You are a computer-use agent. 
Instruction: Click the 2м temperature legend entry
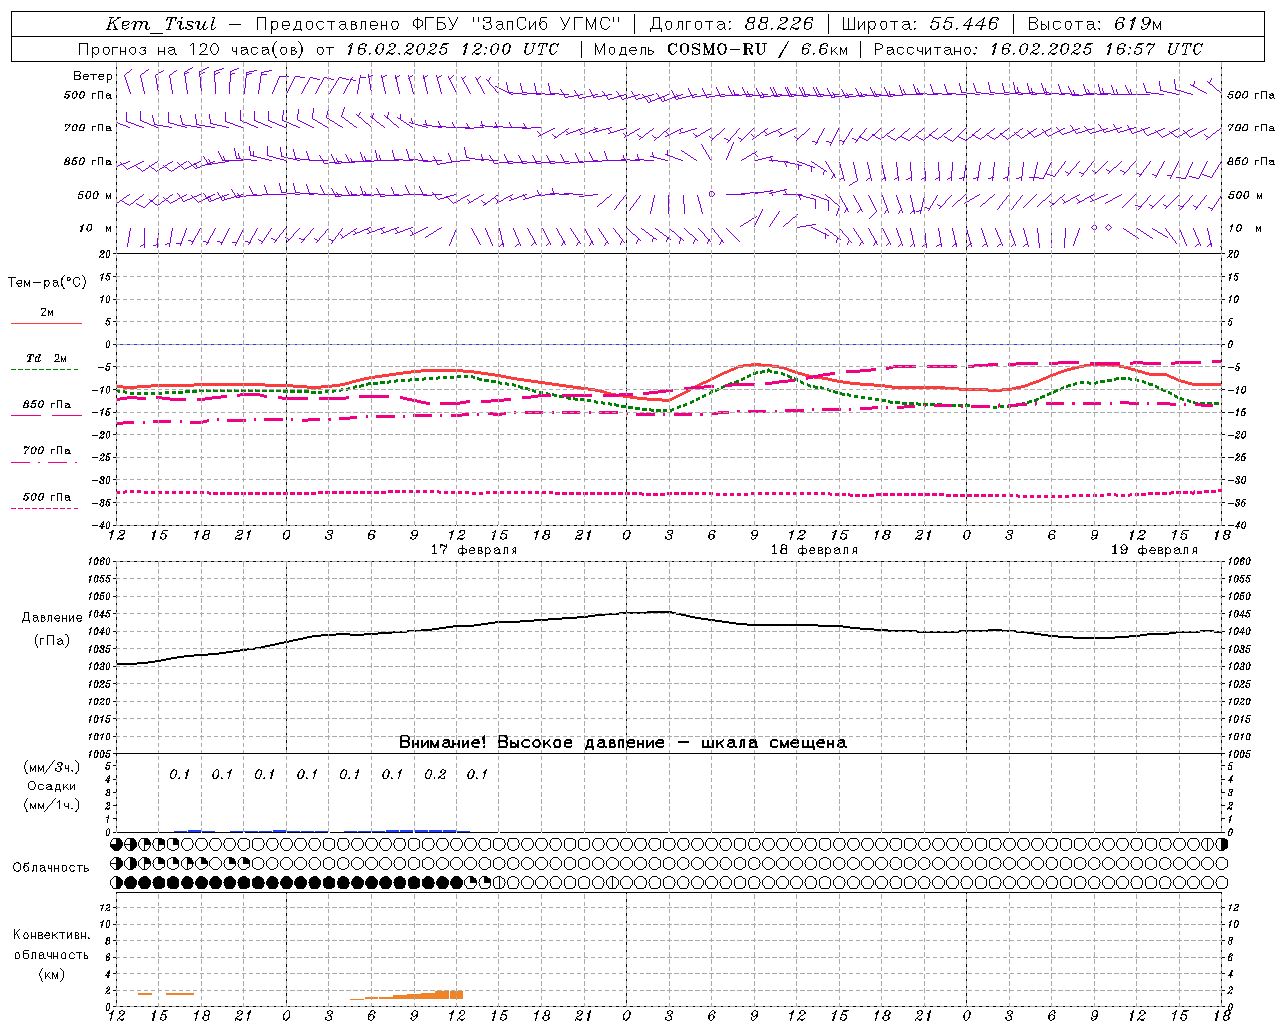click(47, 313)
